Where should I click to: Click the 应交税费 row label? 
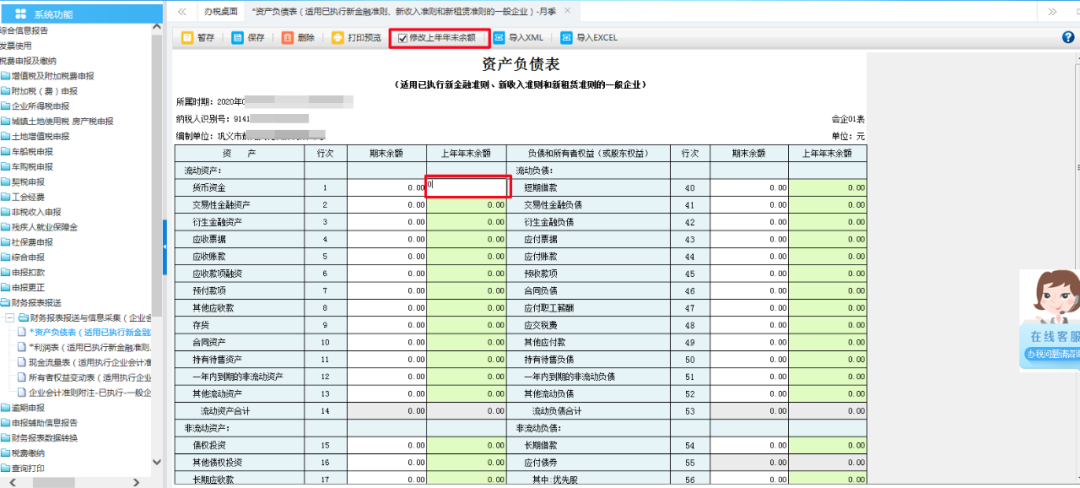pos(541,326)
